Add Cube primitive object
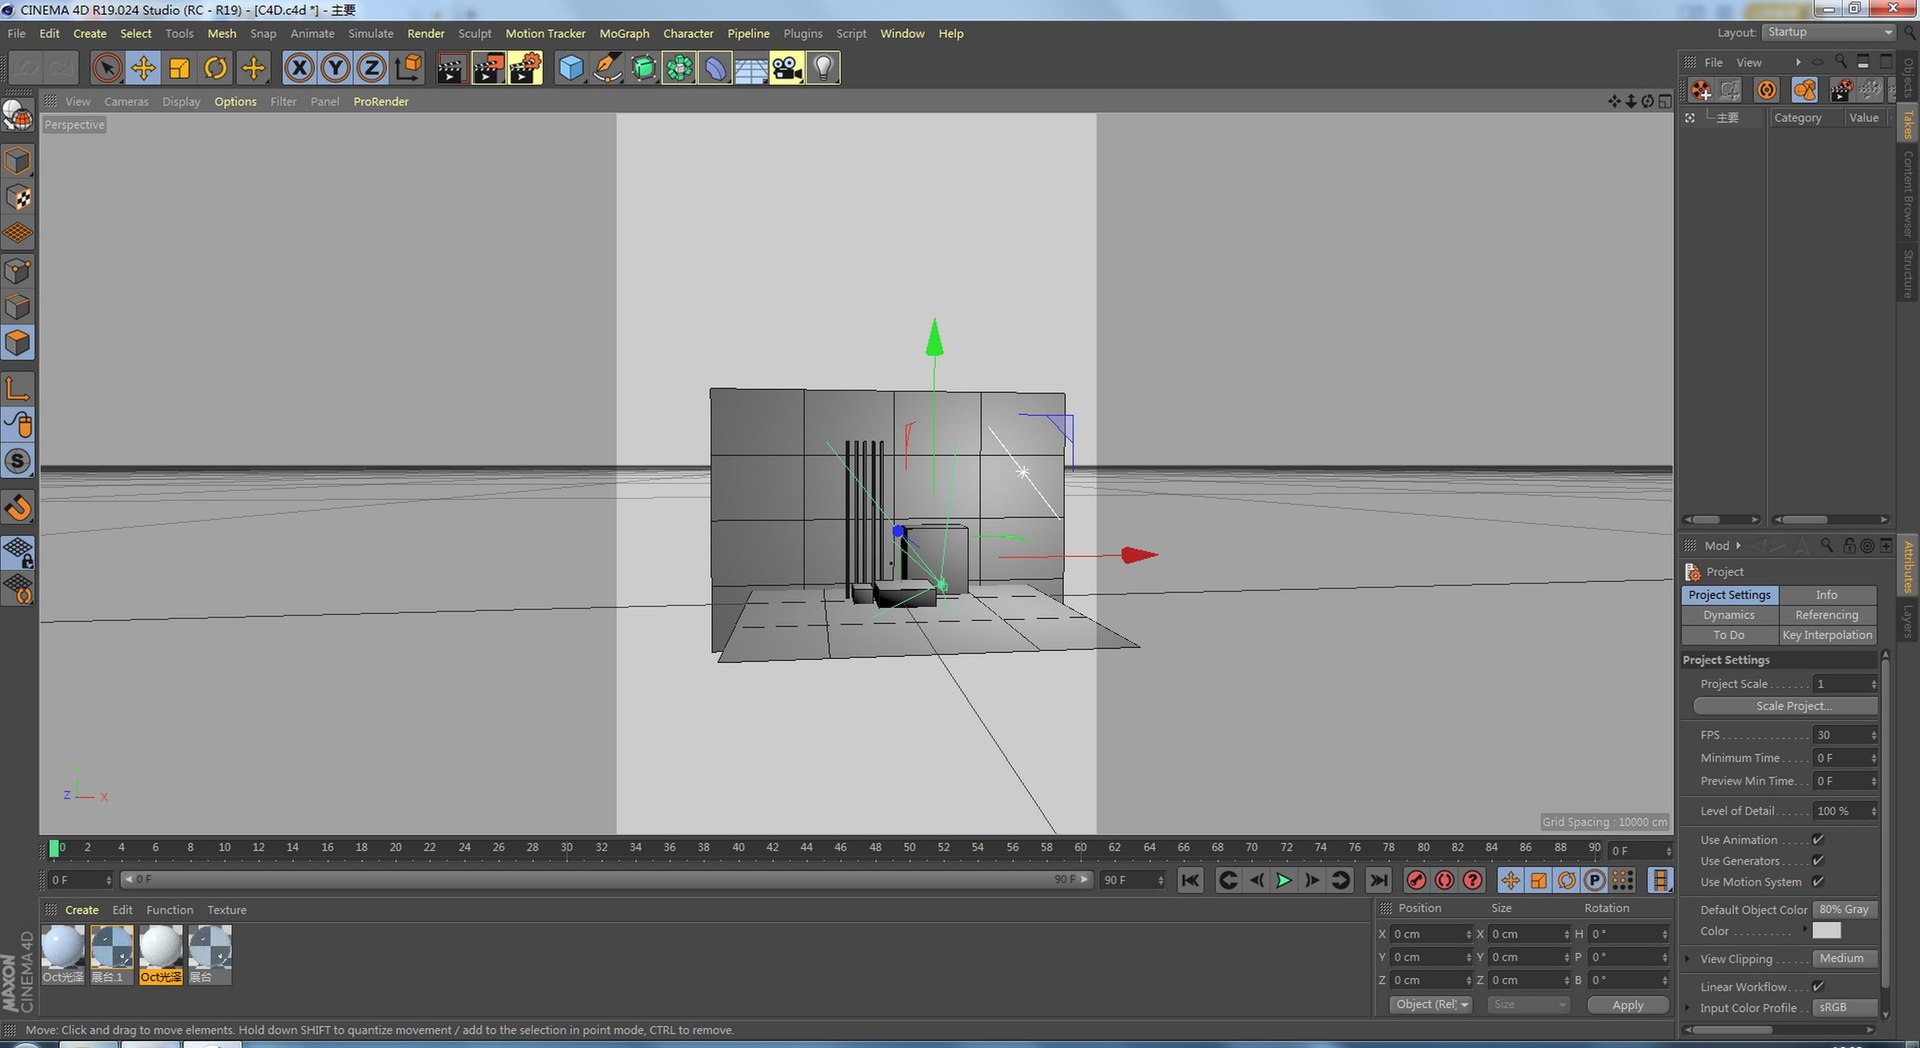1920x1048 pixels. [x=571, y=68]
